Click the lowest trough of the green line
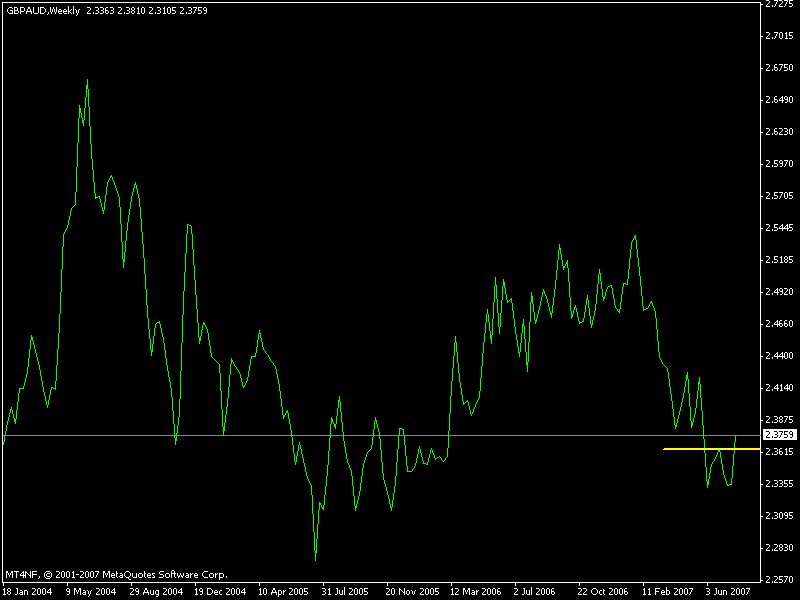 pyautogui.click(x=315, y=558)
